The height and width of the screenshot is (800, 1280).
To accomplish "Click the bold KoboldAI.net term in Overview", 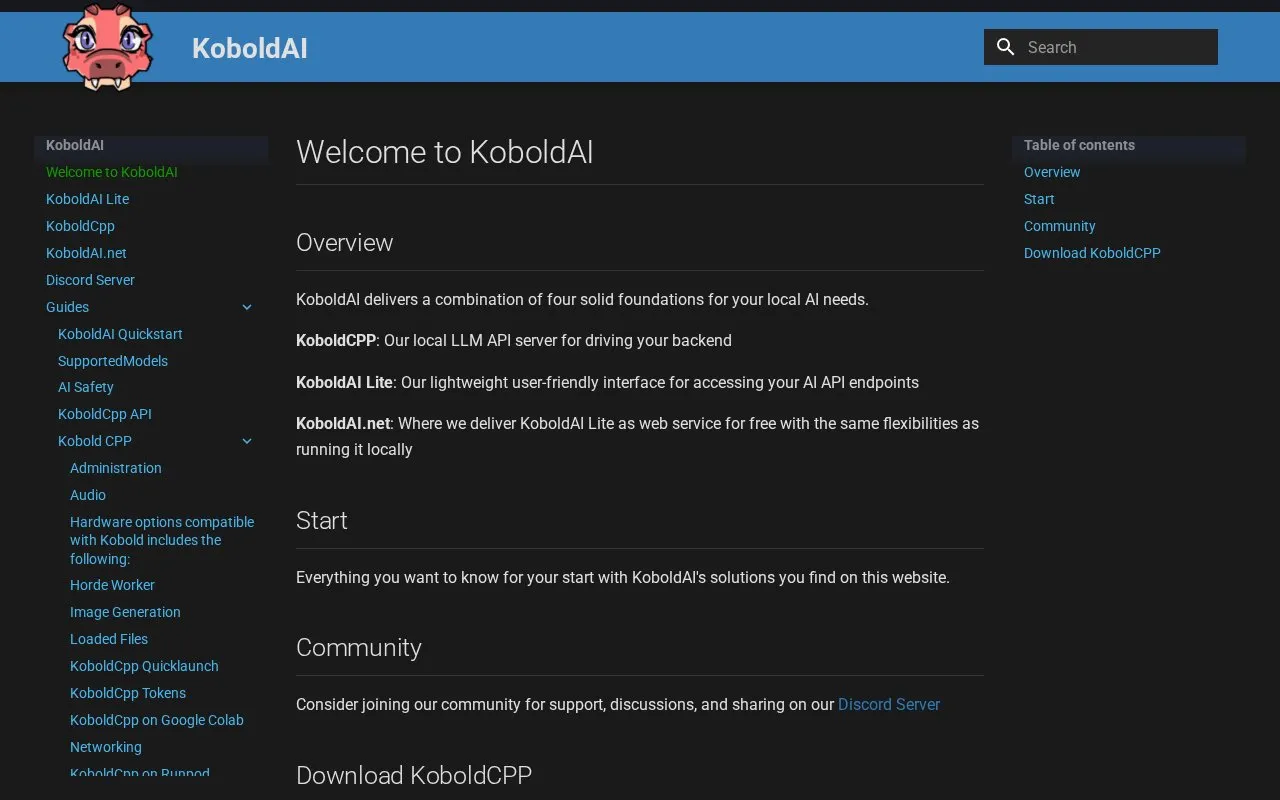I will coord(343,423).
